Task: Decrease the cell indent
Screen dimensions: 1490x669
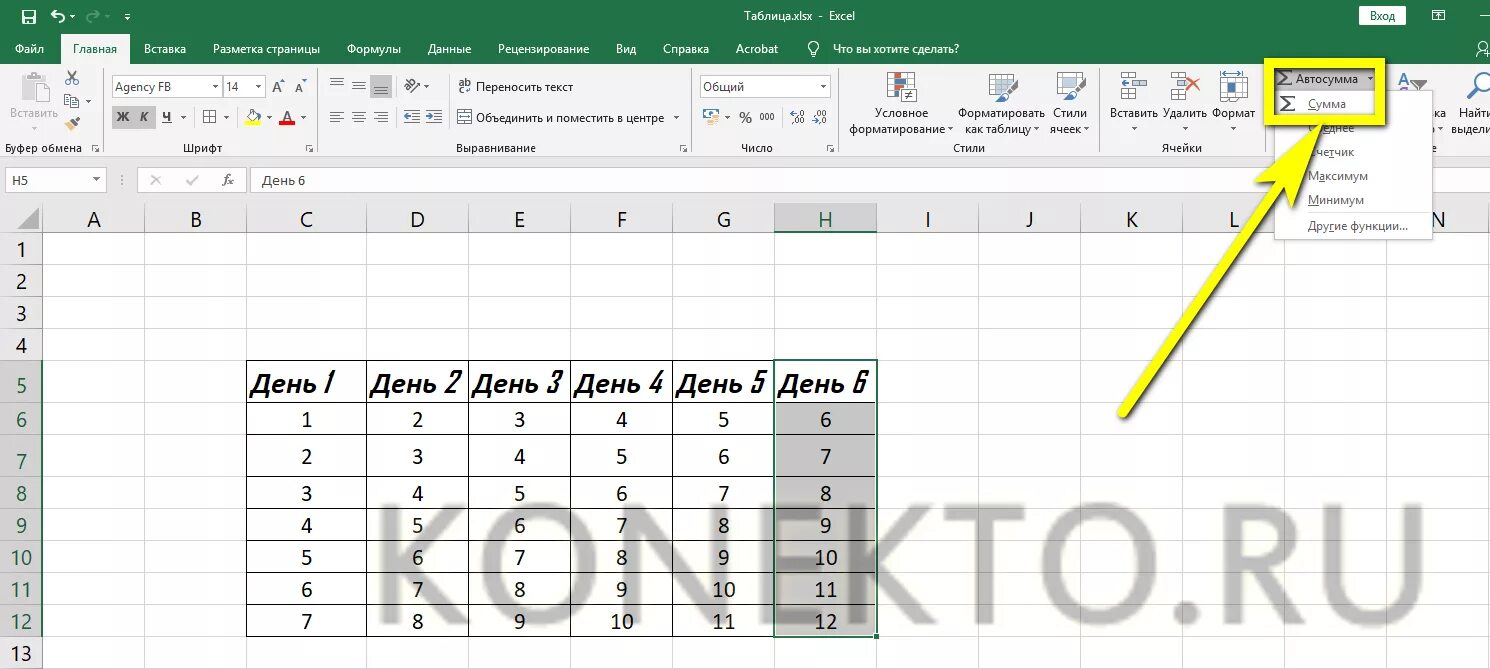Action: tap(411, 117)
